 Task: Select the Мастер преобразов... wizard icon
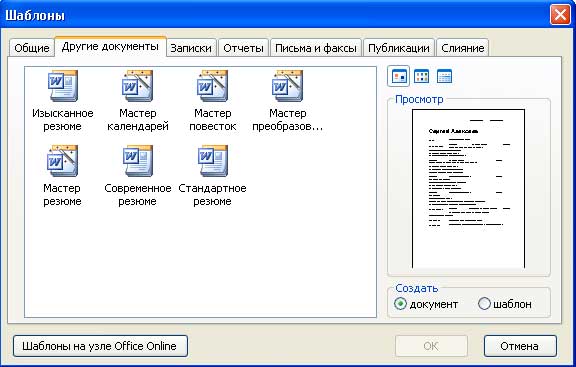(287, 86)
